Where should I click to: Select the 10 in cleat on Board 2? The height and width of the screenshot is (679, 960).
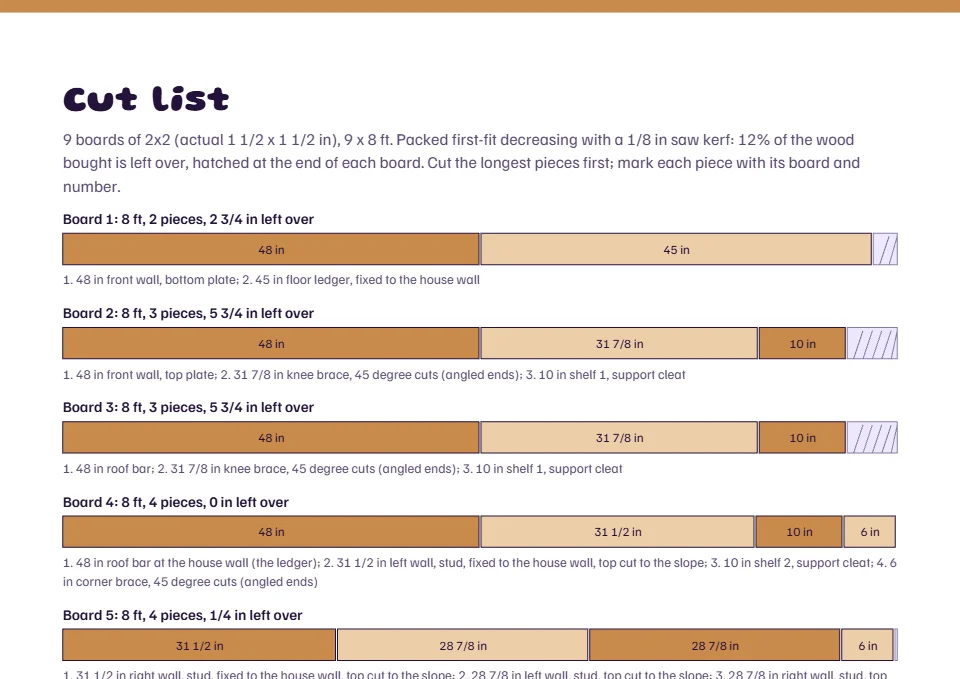(802, 343)
